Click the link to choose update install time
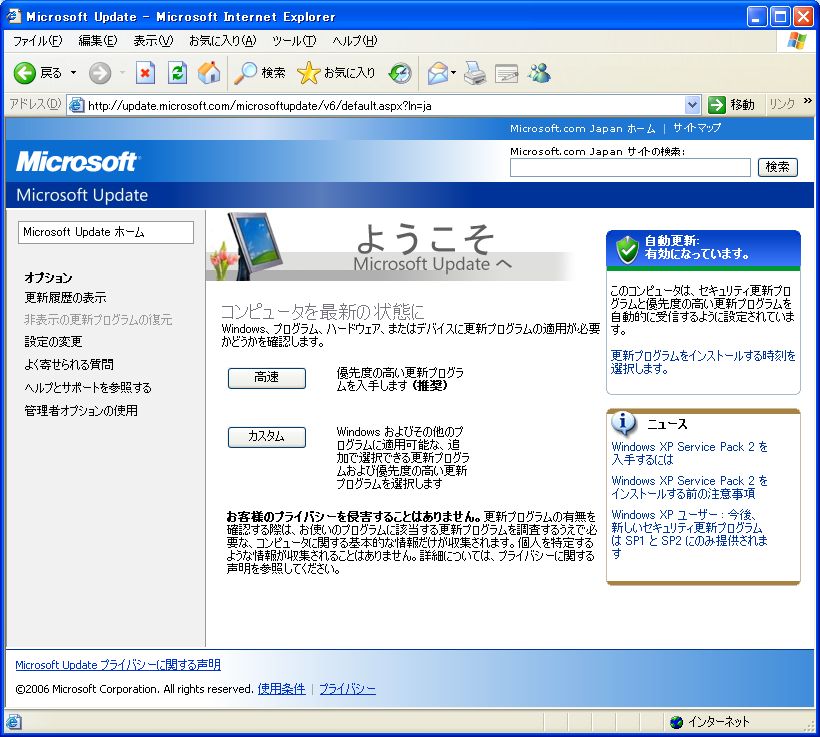The width and height of the screenshot is (820, 737). (703, 362)
